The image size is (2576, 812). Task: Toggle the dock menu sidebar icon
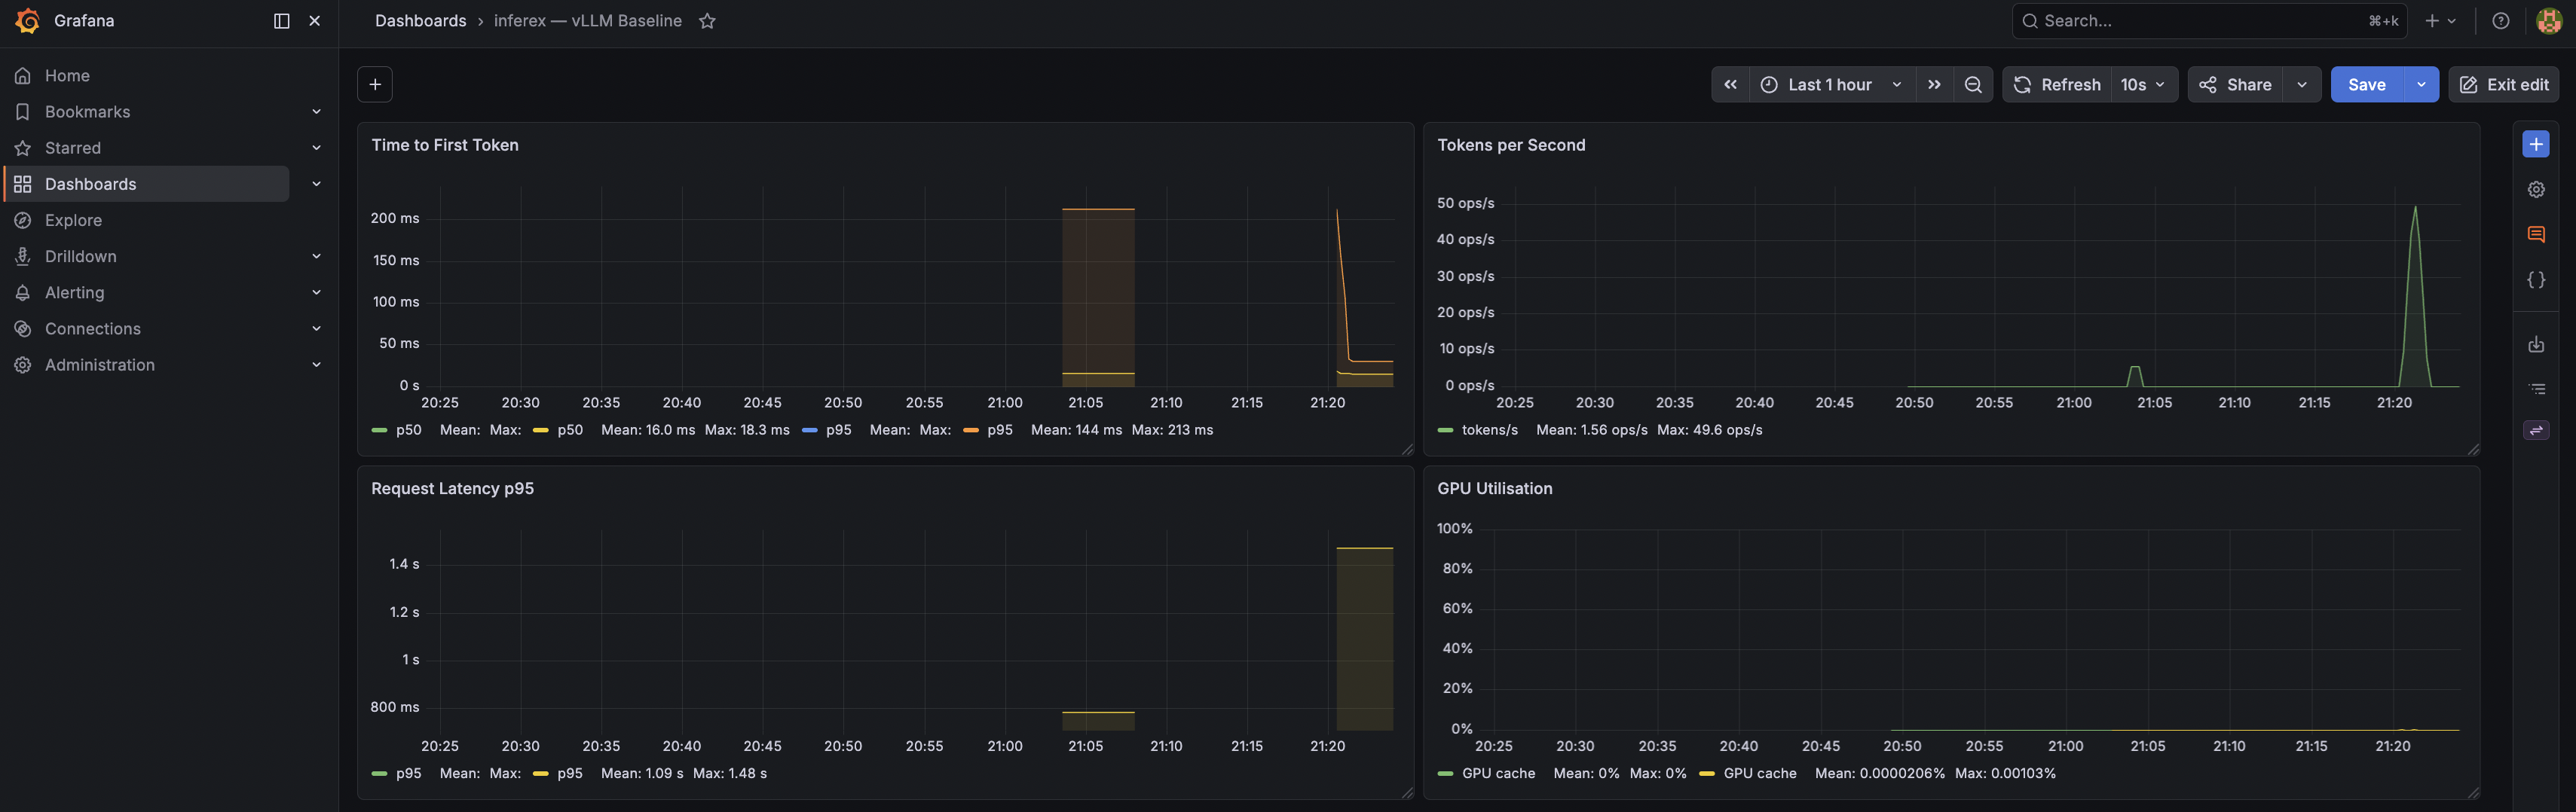click(x=282, y=21)
